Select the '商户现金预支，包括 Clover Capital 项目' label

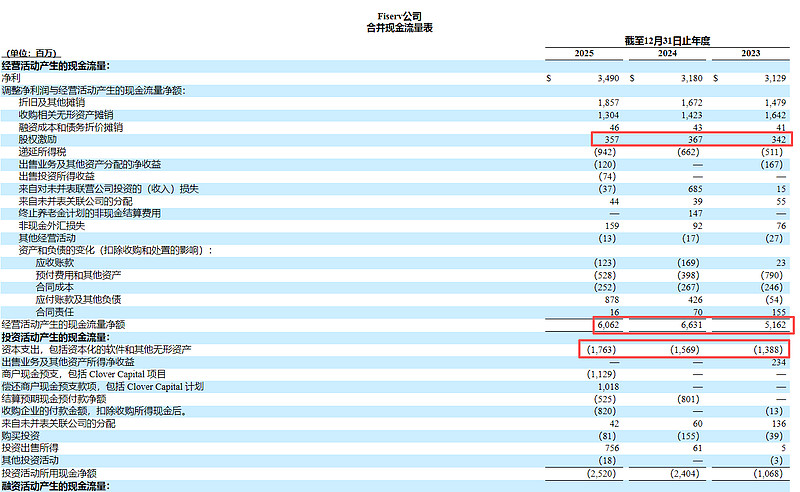pyautogui.click(x=84, y=374)
